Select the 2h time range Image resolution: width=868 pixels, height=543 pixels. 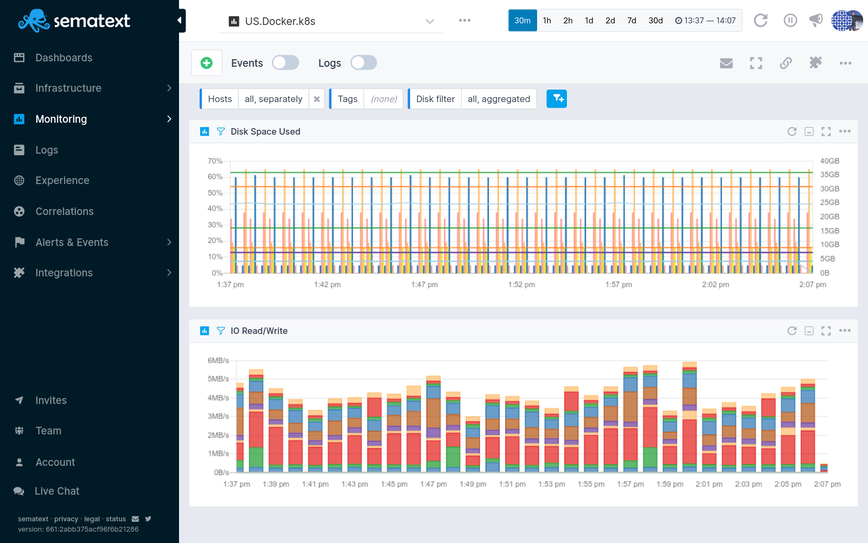coord(568,20)
